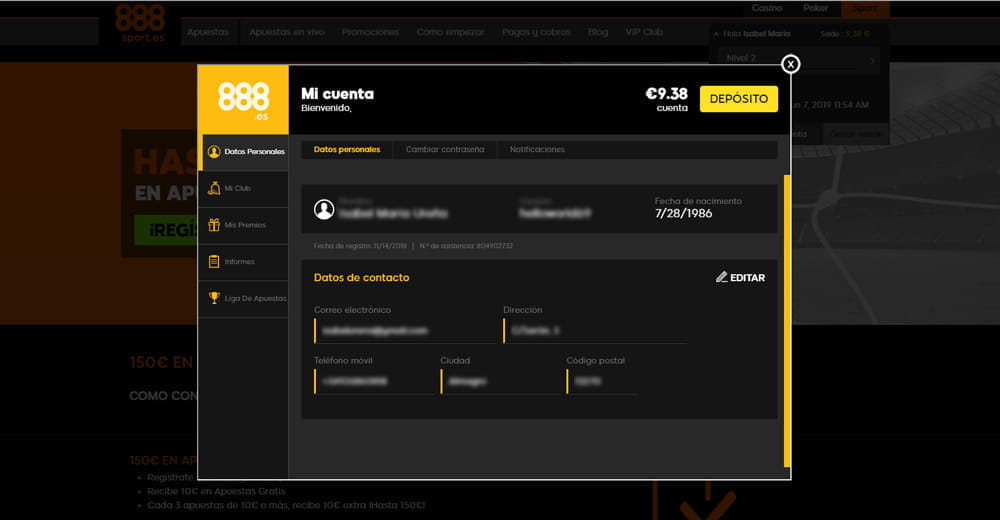
Task: Click the Código postal field
Action: tap(601, 381)
